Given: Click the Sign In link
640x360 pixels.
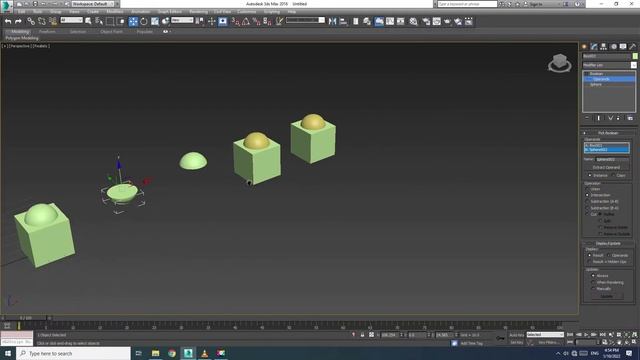Looking at the screenshot, I should [536, 4].
